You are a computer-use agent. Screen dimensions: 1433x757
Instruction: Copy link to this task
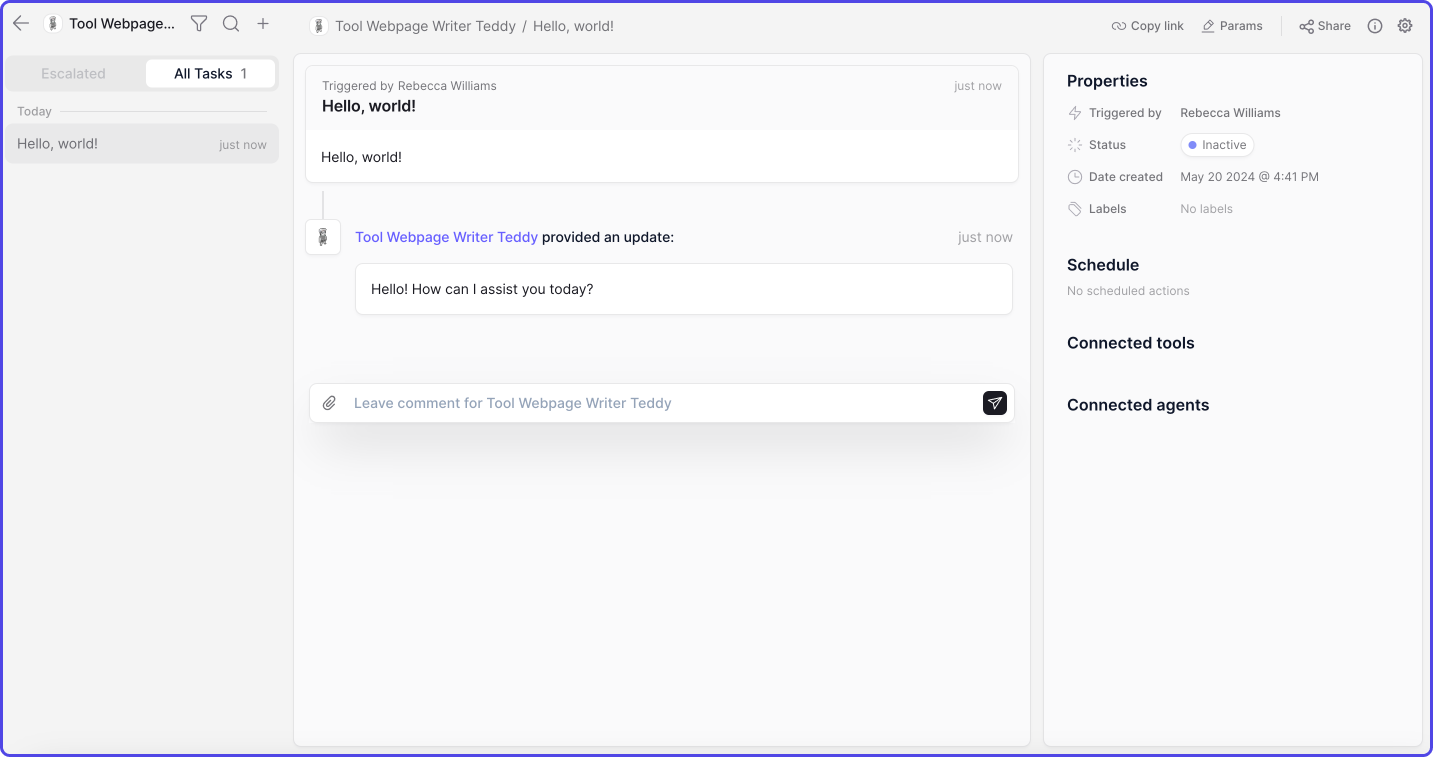(1148, 26)
